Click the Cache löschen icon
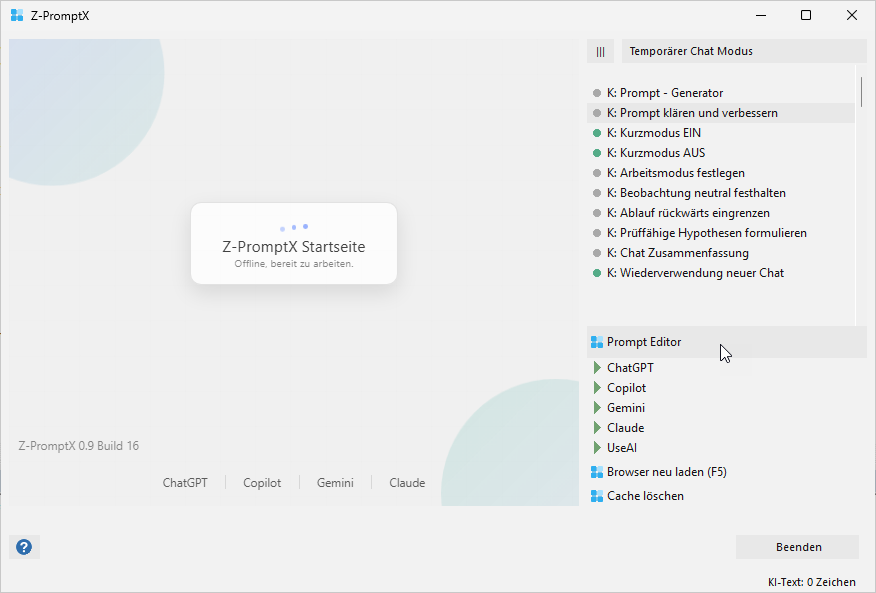 click(597, 496)
